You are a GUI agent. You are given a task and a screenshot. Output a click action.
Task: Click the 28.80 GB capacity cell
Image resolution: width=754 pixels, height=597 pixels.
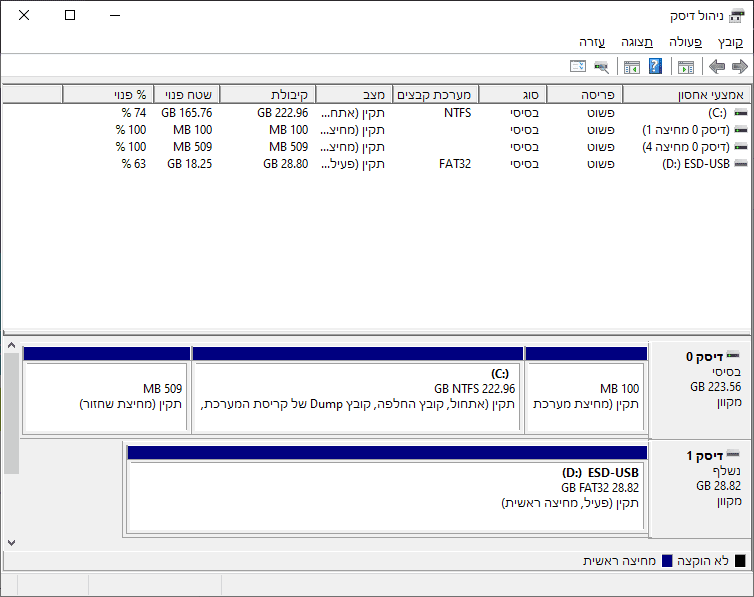[x=286, y=164]
